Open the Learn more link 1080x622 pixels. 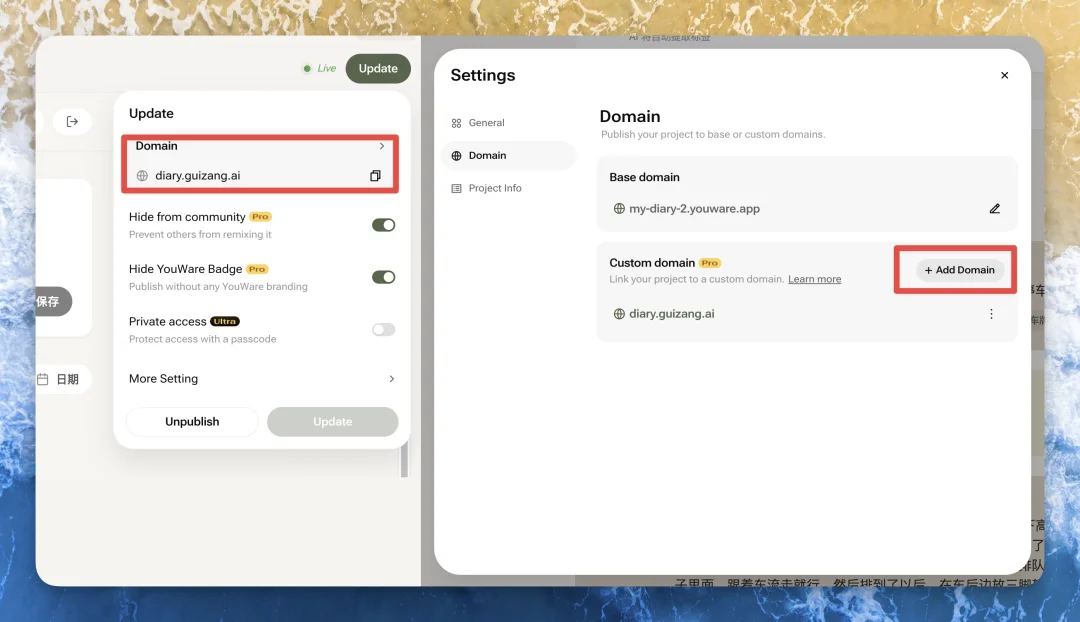point(814,280)
